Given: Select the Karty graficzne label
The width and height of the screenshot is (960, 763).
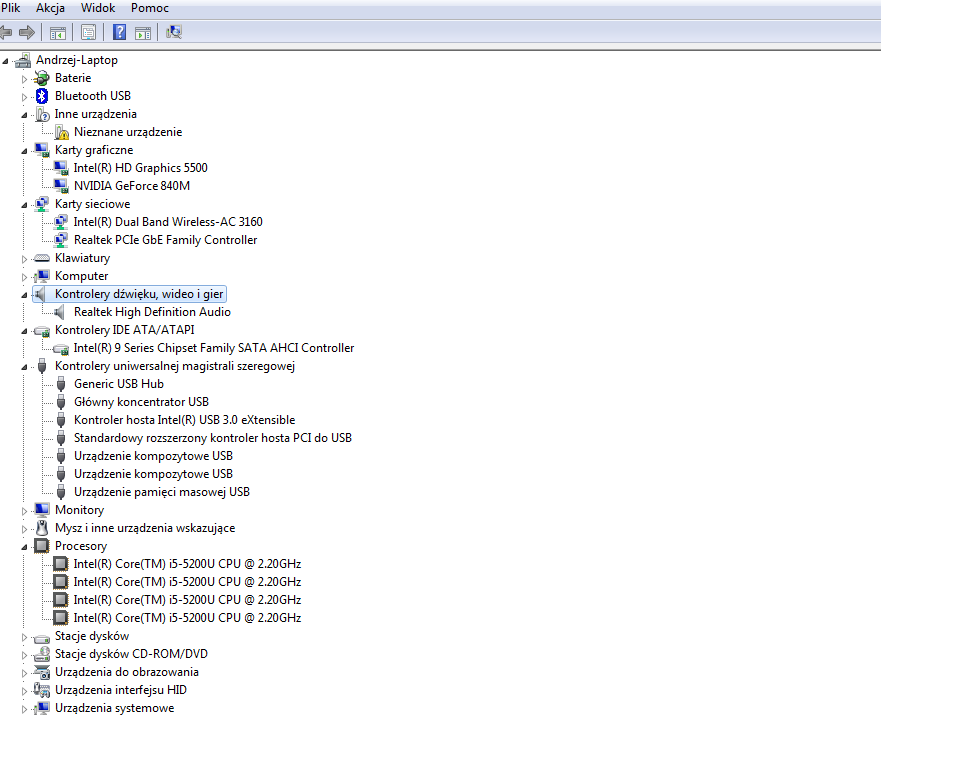Looking at the screenshot, I should pyautogui.click(x=94, y=150).
